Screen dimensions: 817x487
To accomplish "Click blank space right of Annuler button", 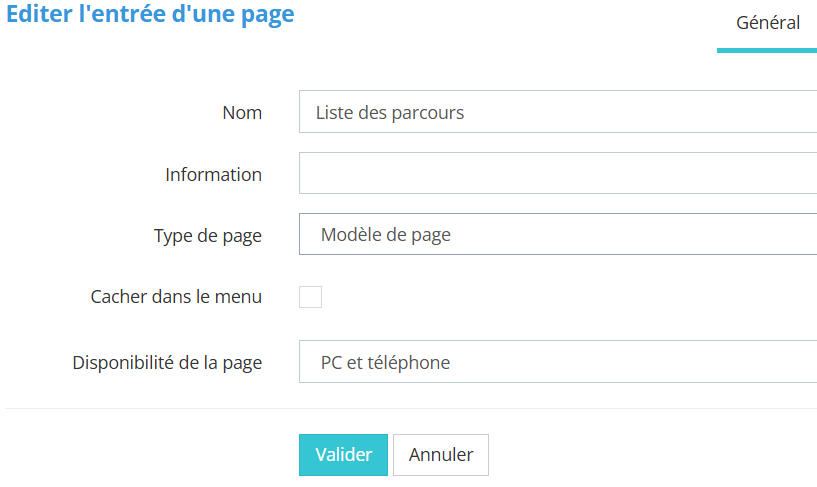I will coord(650,455).
